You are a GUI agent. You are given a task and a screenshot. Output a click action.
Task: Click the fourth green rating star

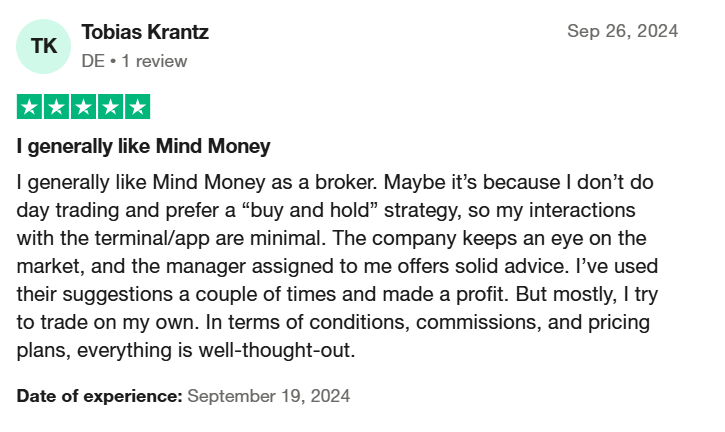click(111, 106)
